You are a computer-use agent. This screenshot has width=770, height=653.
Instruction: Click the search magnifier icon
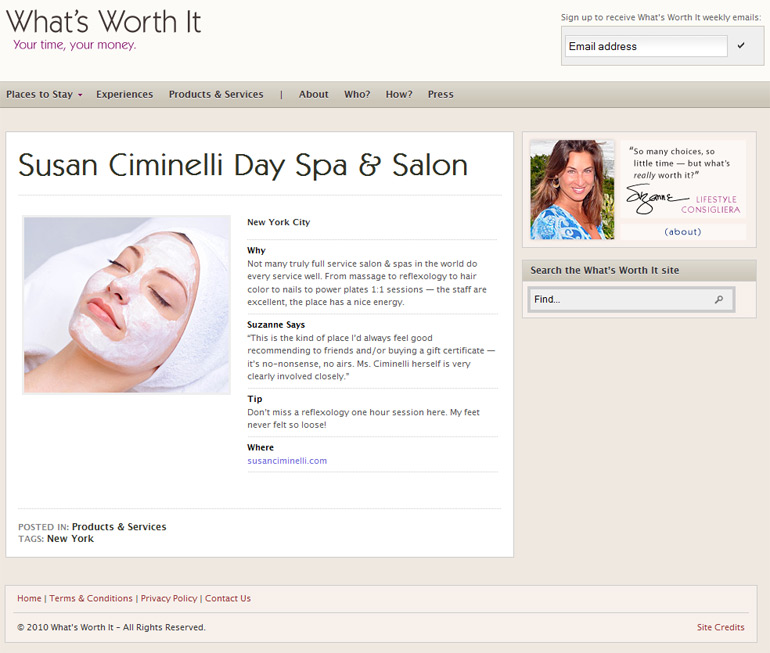coord(719,299)
